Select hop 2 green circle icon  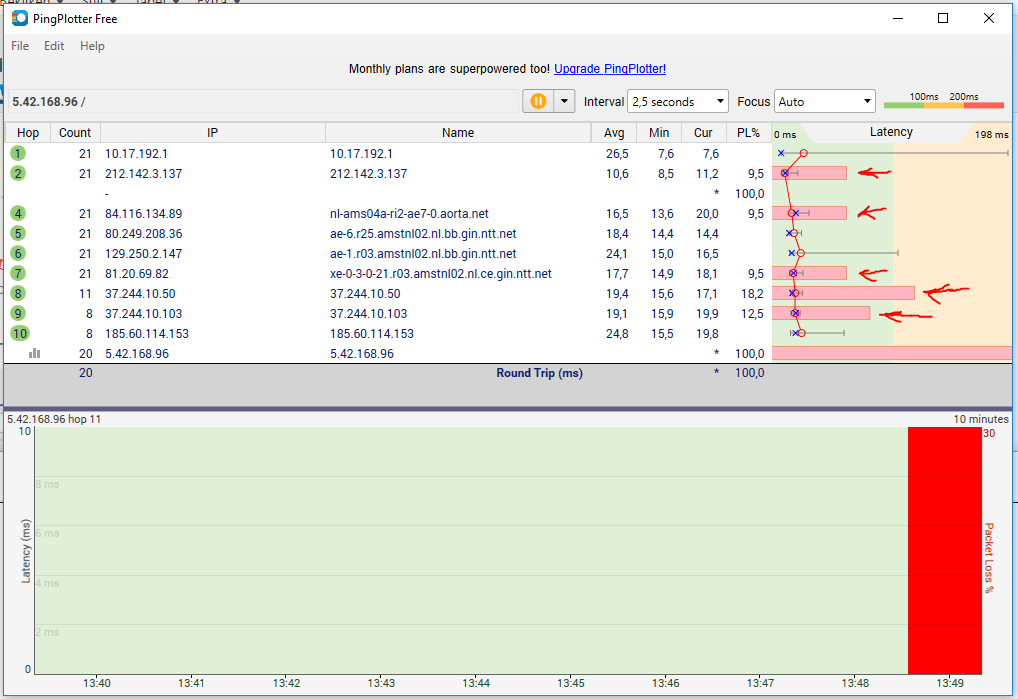(x=18, y=173)
